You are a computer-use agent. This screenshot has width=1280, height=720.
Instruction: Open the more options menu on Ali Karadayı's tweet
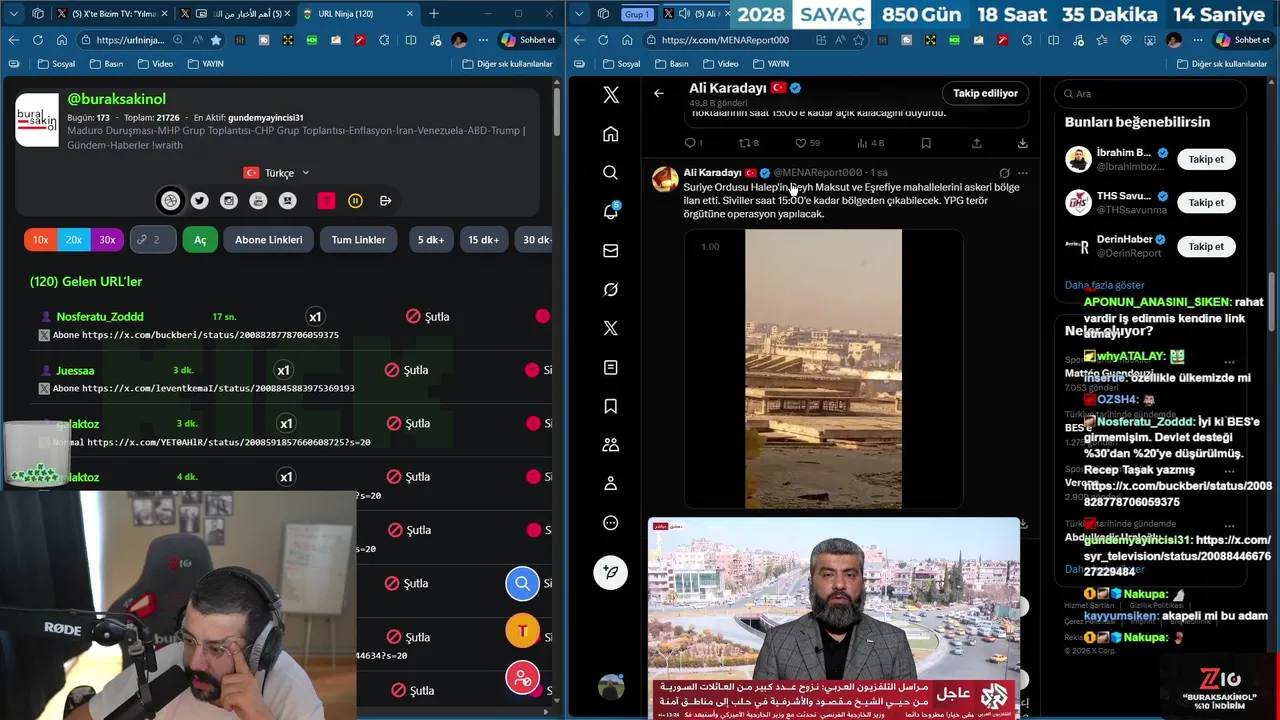(1022, 173)
